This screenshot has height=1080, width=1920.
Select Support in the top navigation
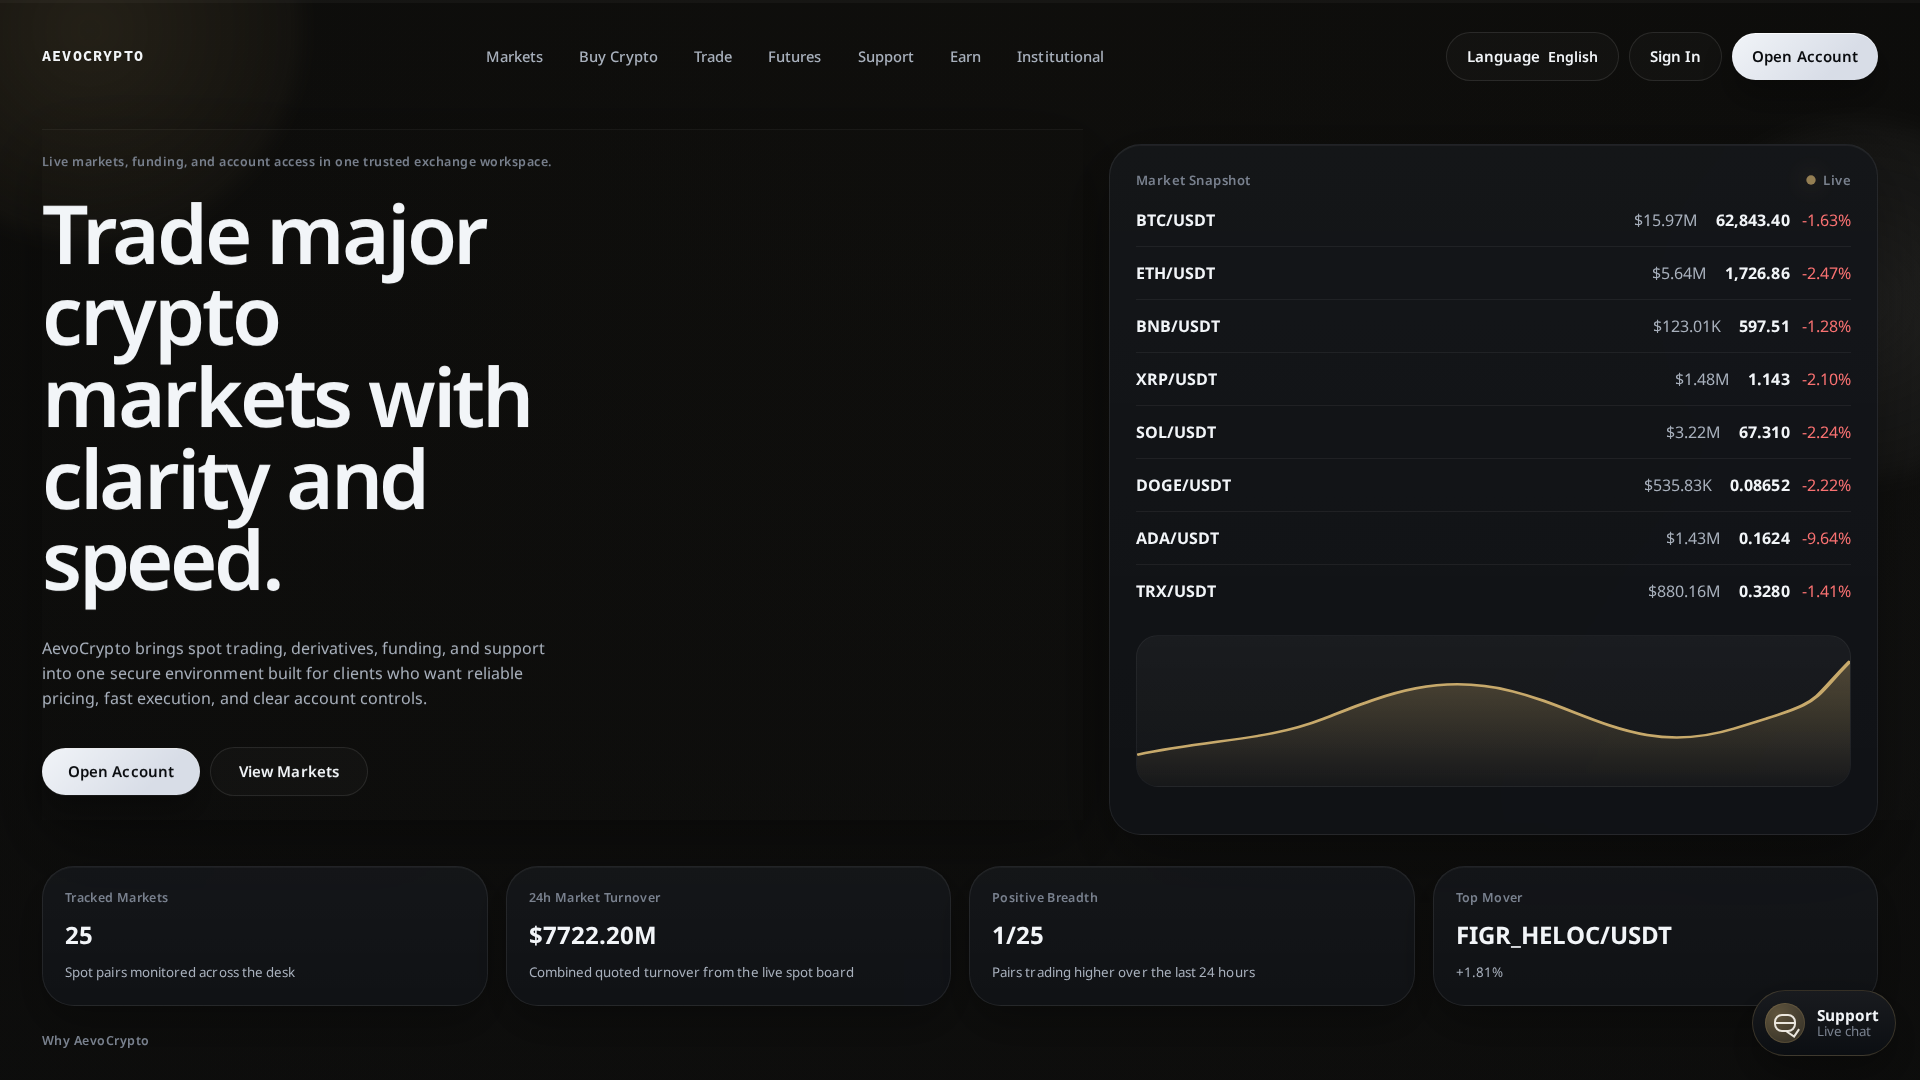885,56
